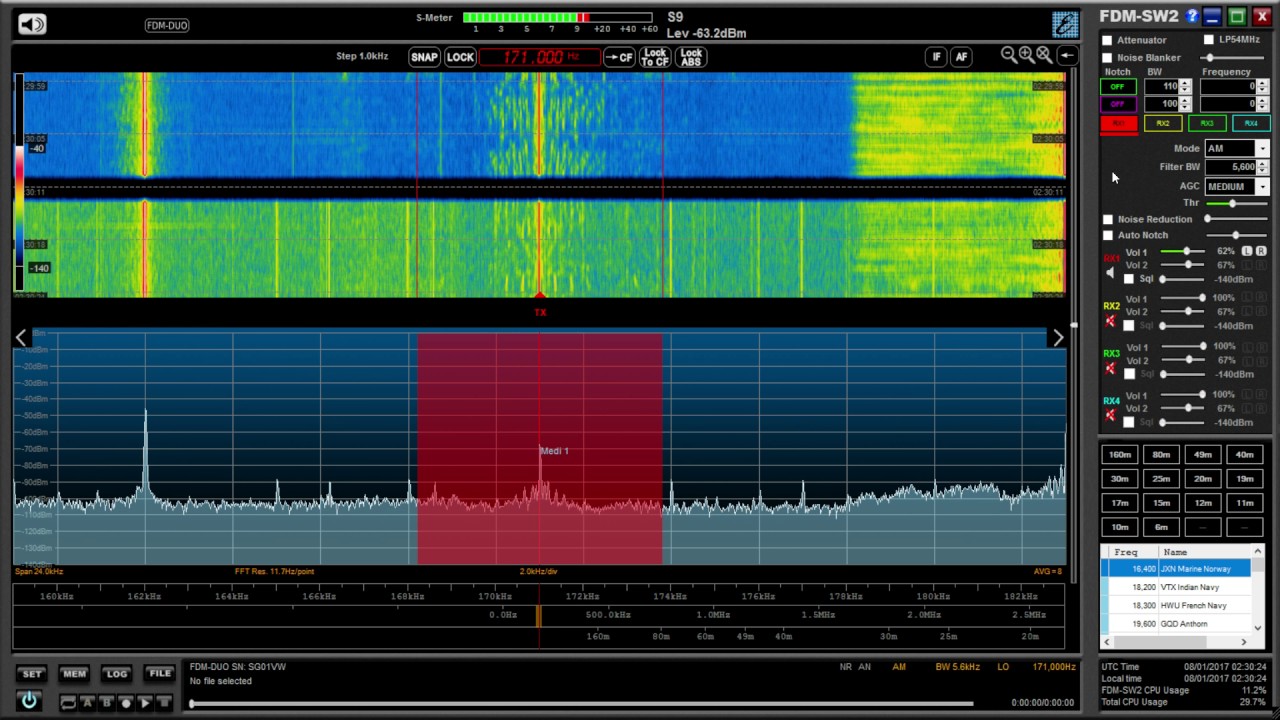Toggle the frequency LOCK button
This screenshot has width=1280, height=720.
tap(460, 57)
